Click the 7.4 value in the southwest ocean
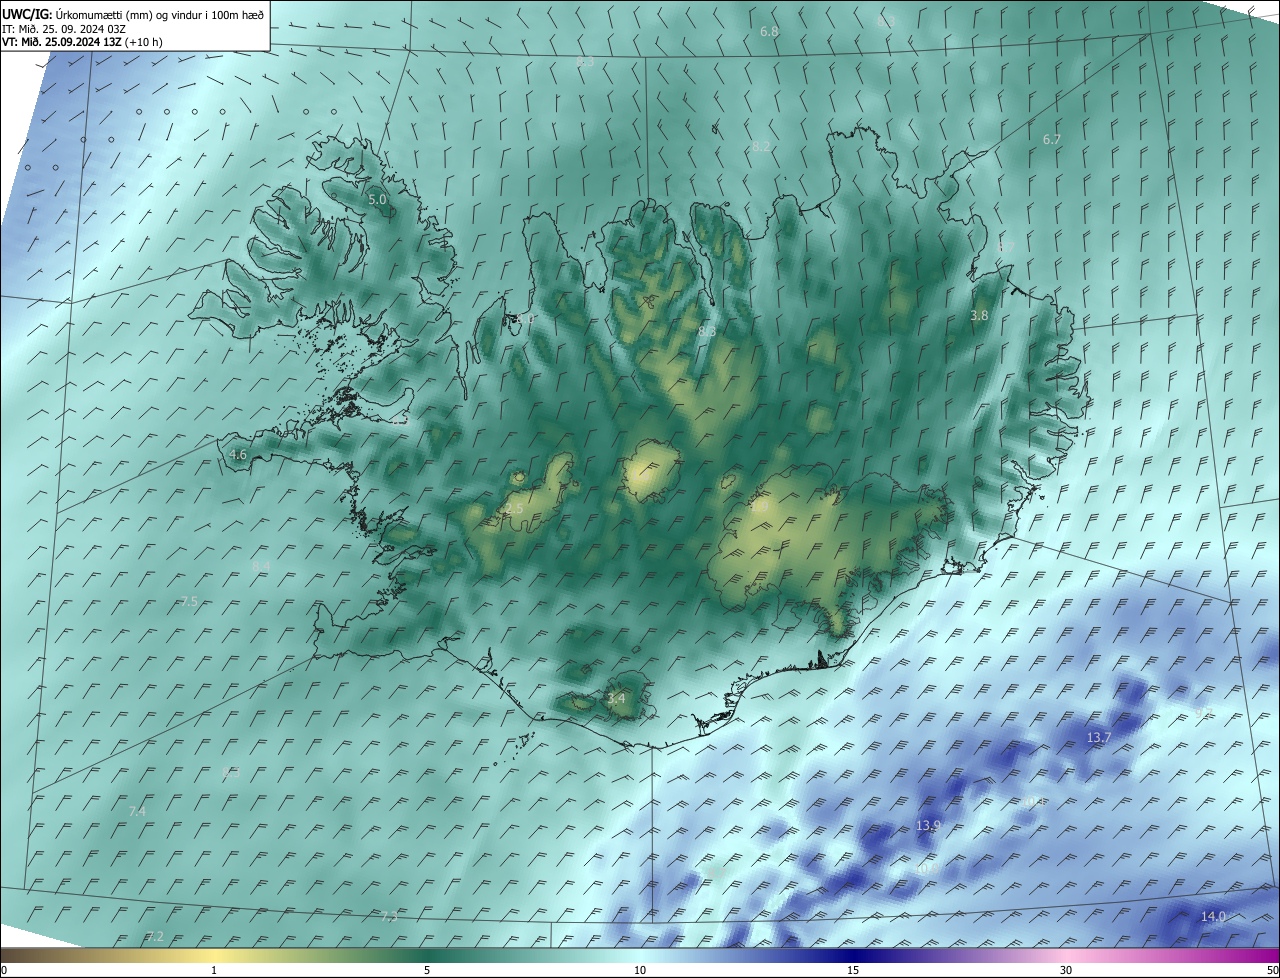 137,812
